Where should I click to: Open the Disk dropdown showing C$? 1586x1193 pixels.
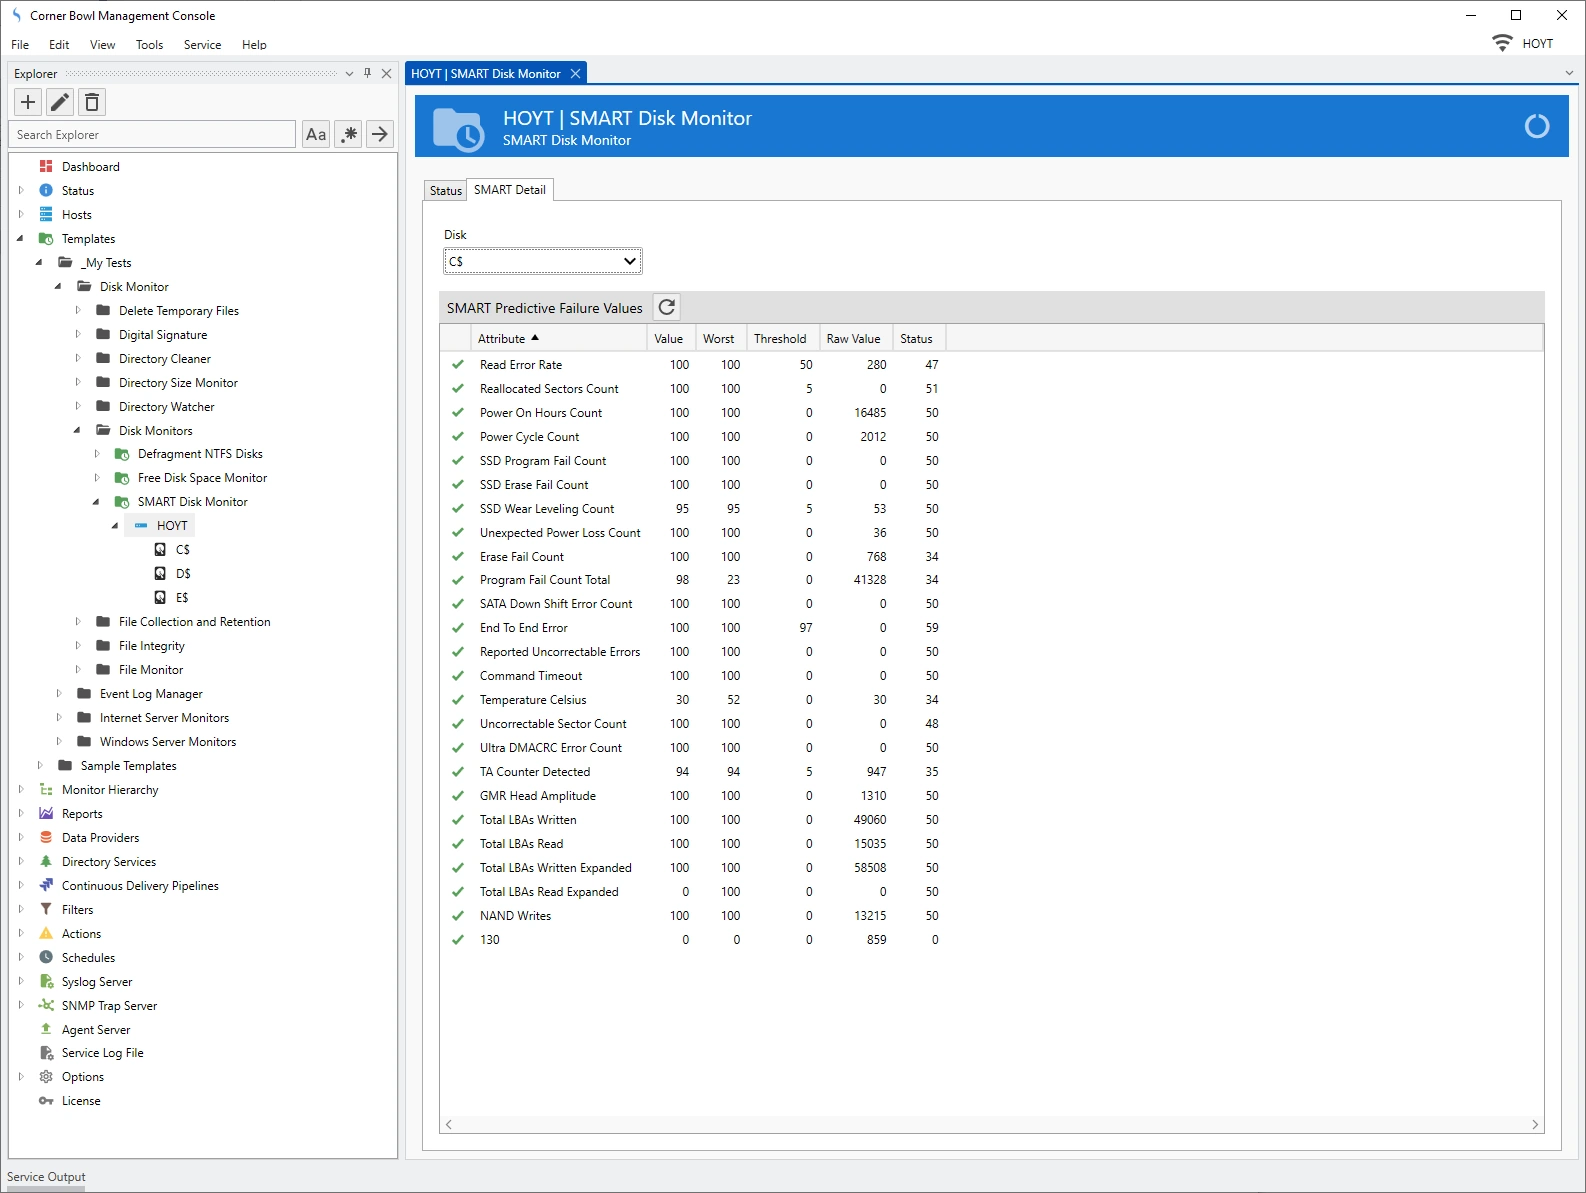coord(542,261)
